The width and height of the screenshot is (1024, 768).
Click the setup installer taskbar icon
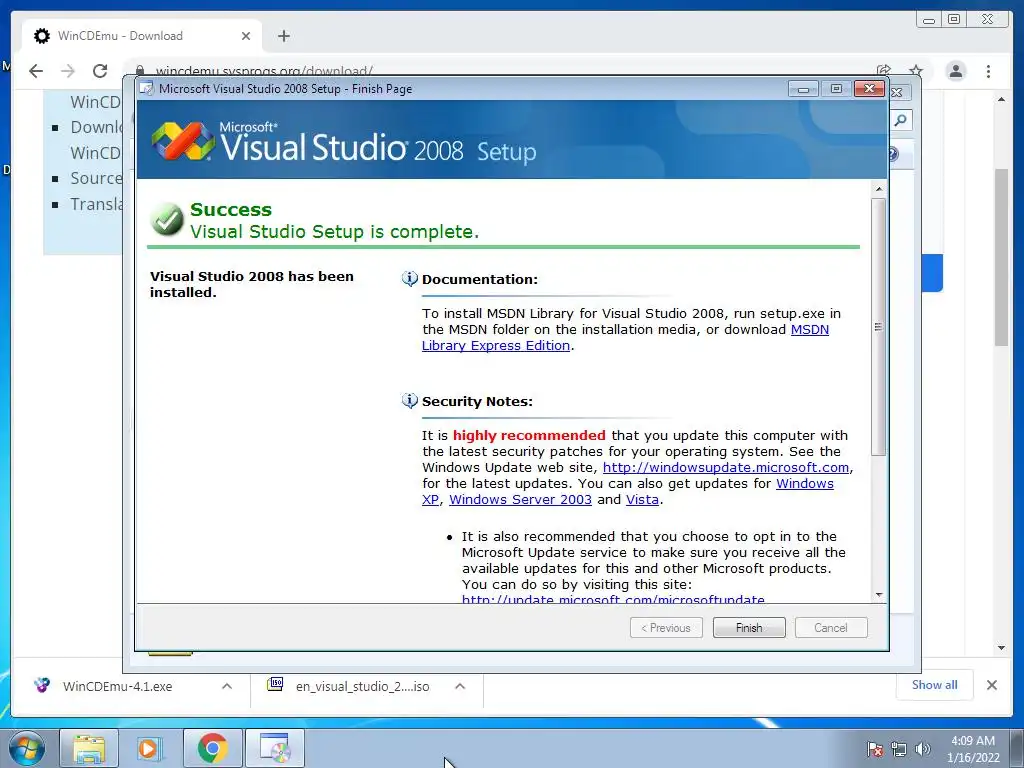coord(275,748)
